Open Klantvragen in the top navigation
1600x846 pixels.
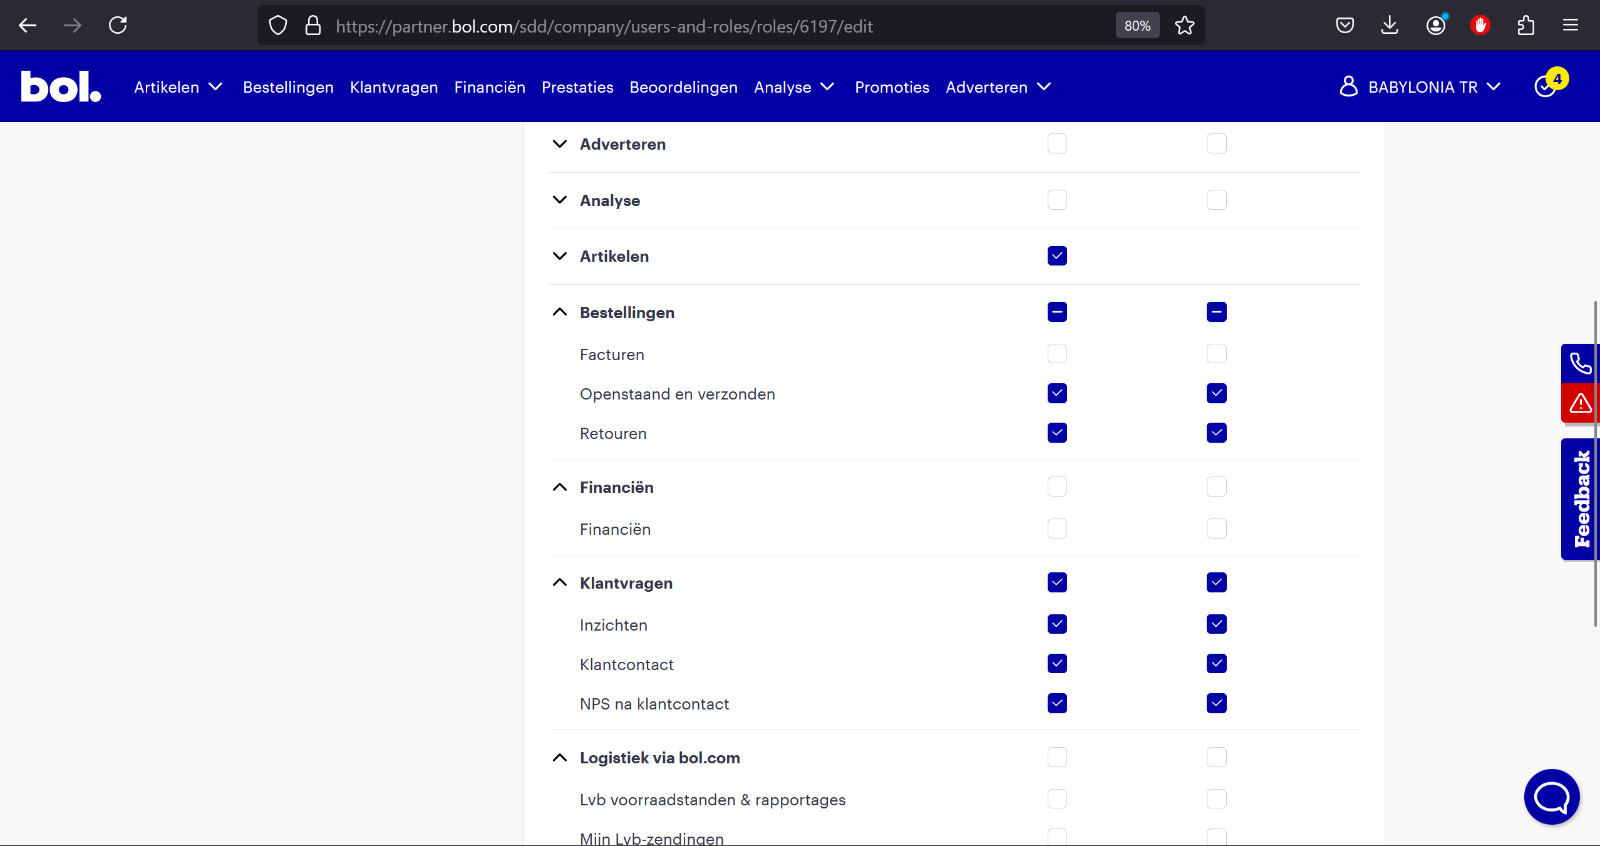click(x=394, y=87)
